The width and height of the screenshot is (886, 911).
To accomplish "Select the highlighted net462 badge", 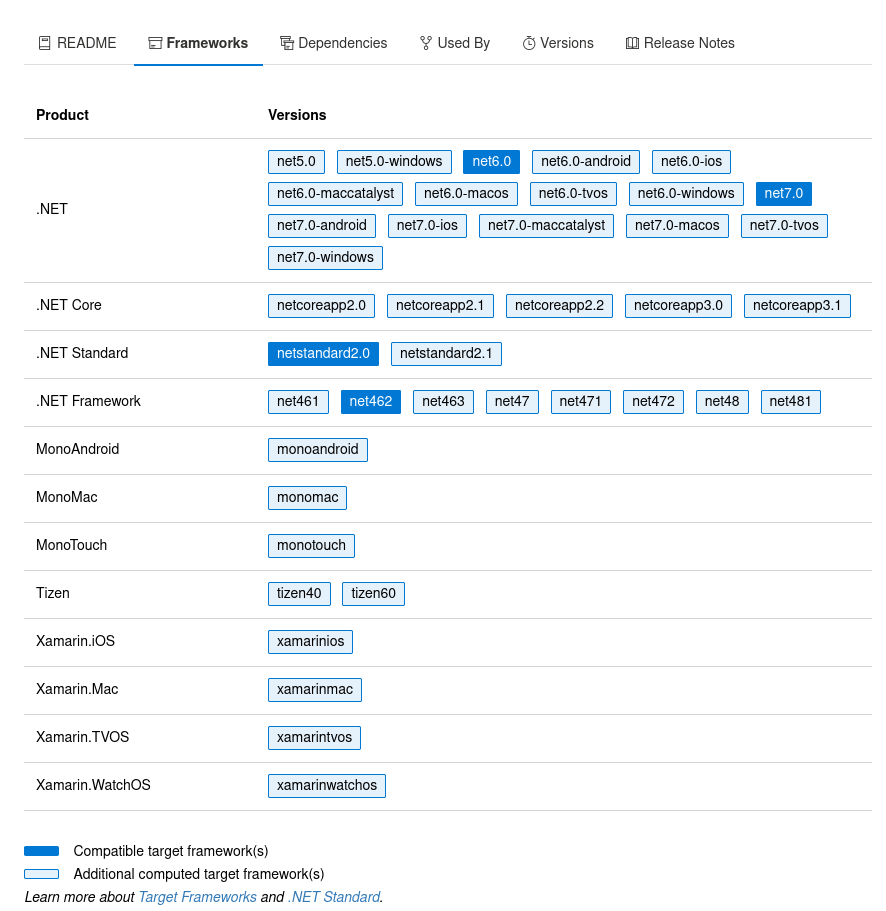I will pos(371,401).
